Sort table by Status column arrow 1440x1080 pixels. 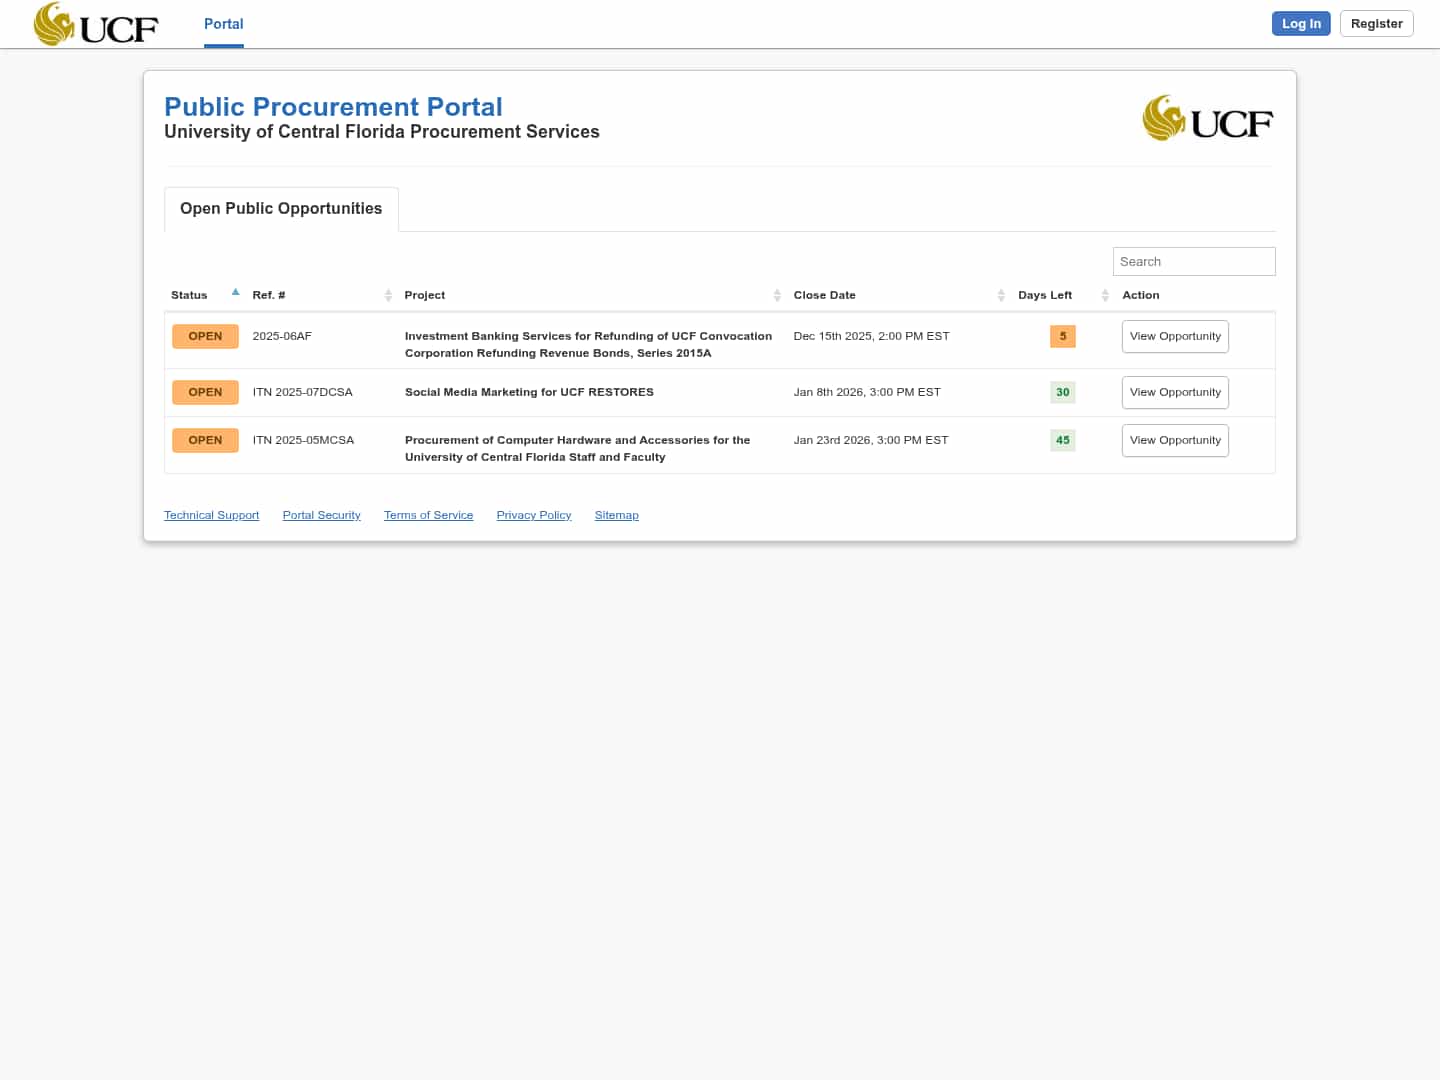235,293
